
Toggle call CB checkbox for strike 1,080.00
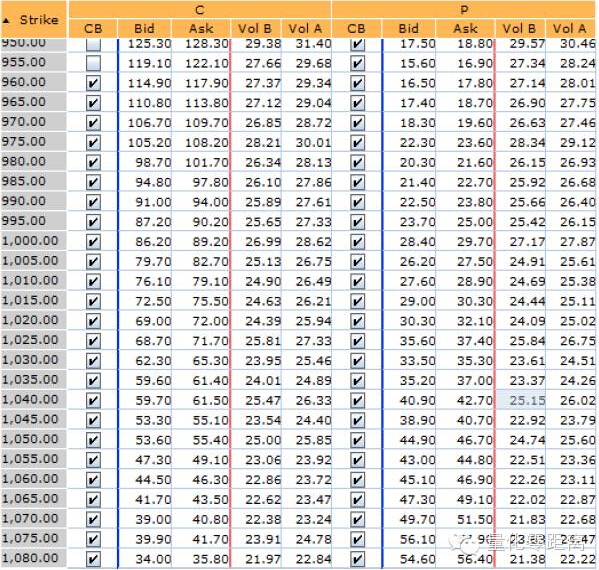[x=93, y=559]
